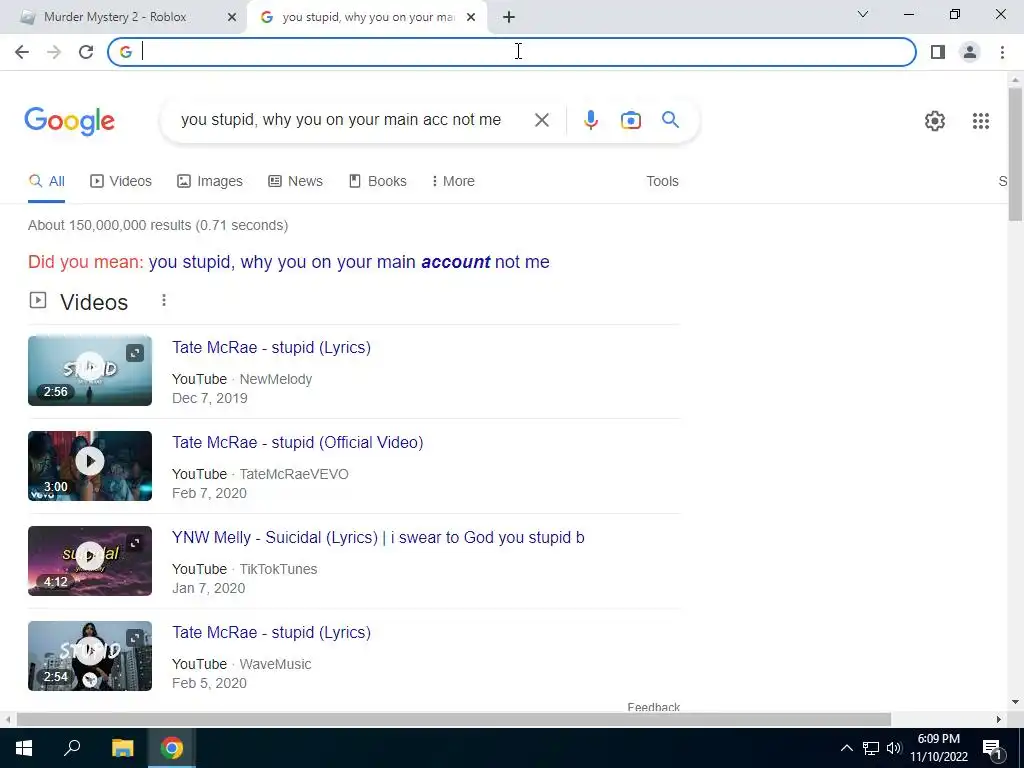Open the Chrome profile avatar

[970, 52]
